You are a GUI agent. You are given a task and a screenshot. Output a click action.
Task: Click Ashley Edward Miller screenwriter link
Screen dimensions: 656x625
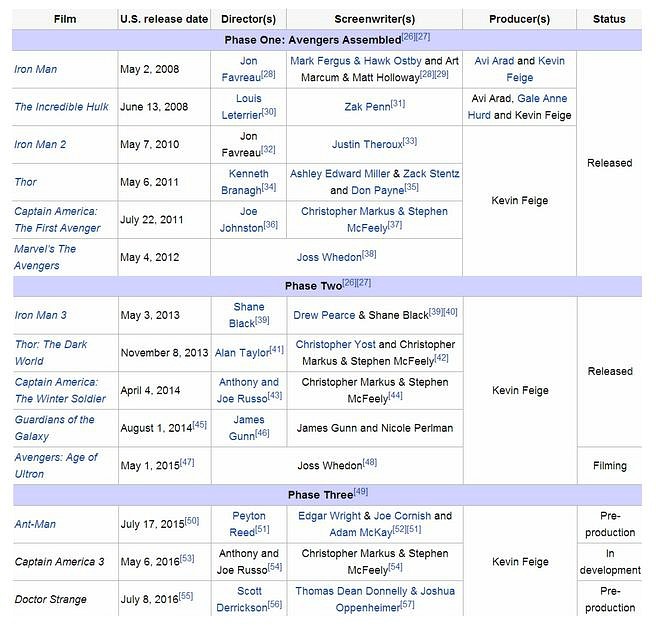click(340, 174)
